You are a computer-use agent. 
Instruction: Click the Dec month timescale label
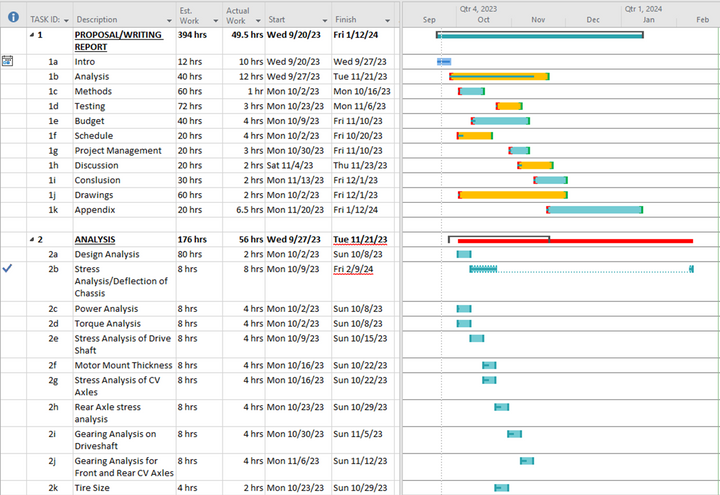pos(593,20)
